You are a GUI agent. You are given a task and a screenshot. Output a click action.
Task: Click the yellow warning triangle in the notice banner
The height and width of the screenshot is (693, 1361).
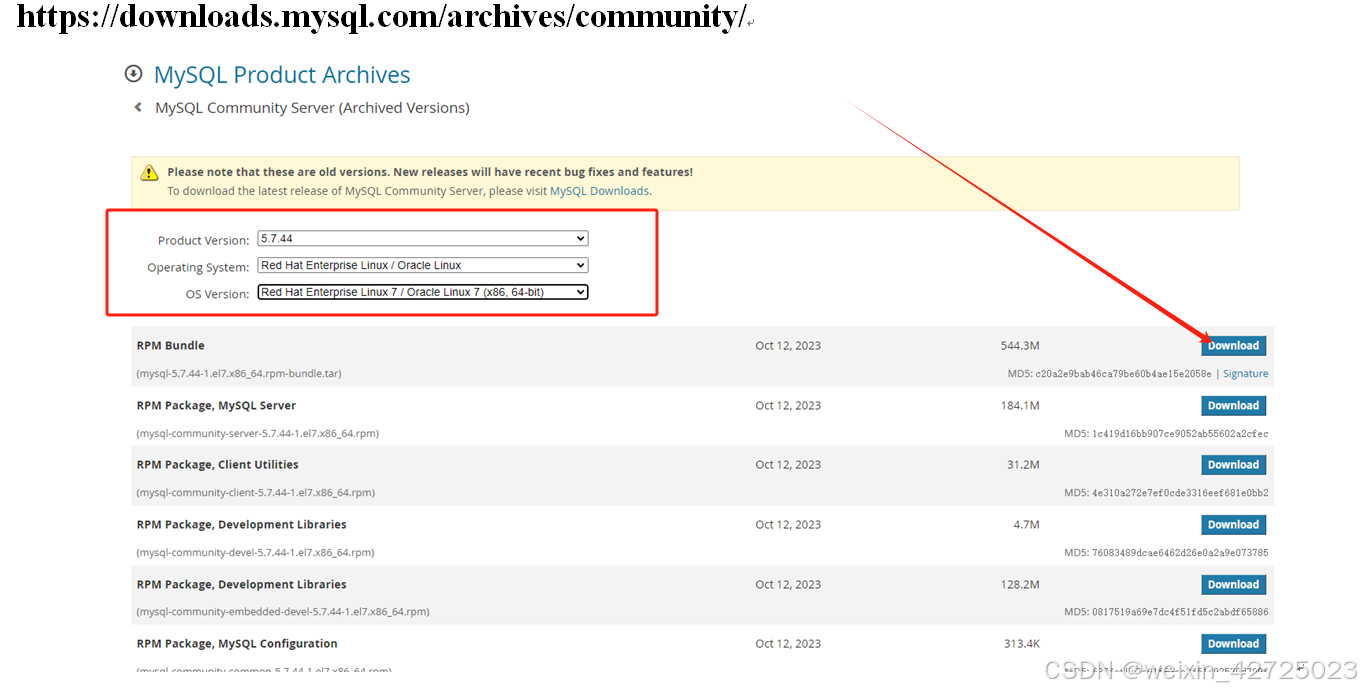(x=148, y=171)
